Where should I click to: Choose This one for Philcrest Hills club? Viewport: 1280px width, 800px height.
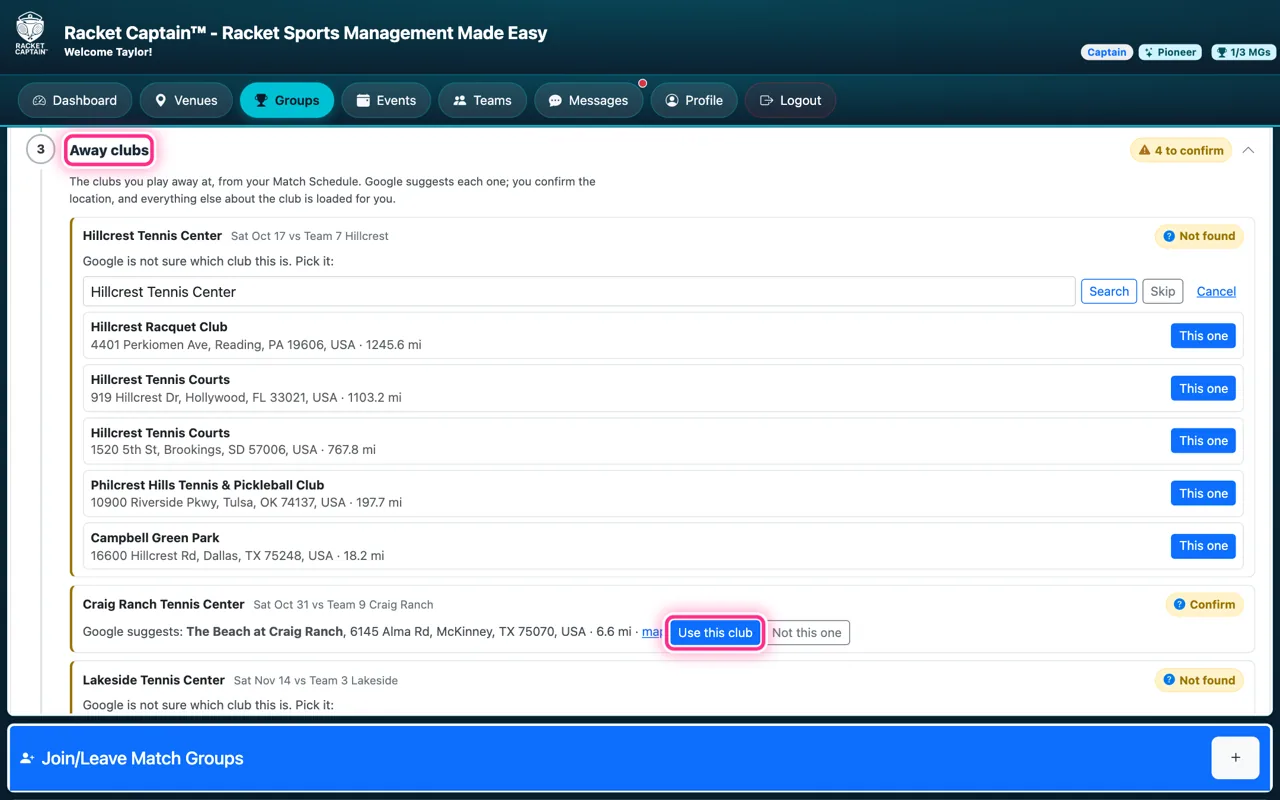point(1203,493)
